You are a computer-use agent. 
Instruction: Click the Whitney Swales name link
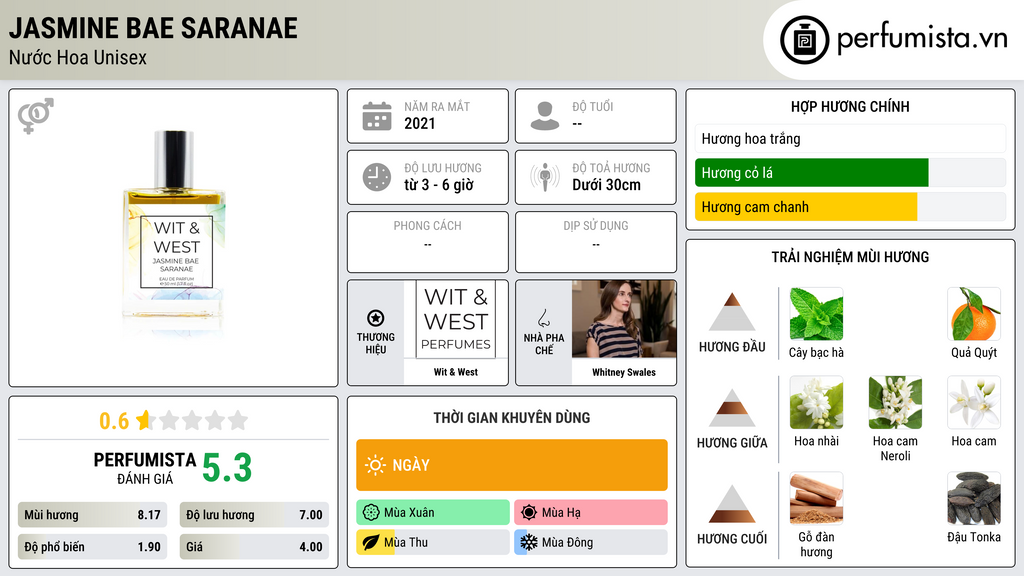click(624, 372)
